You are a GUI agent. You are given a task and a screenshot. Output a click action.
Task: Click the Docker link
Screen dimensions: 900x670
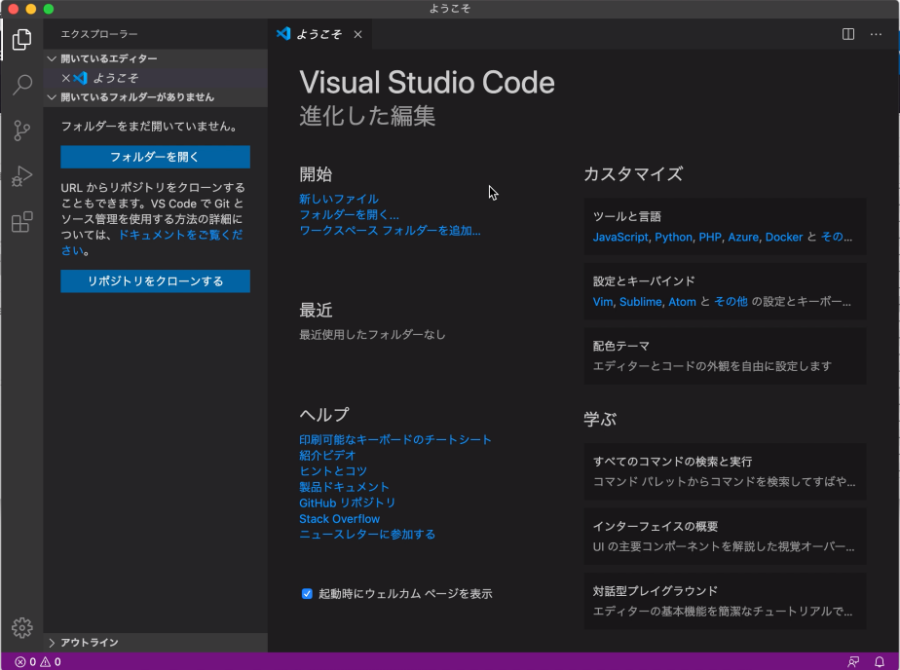(783, 237)
